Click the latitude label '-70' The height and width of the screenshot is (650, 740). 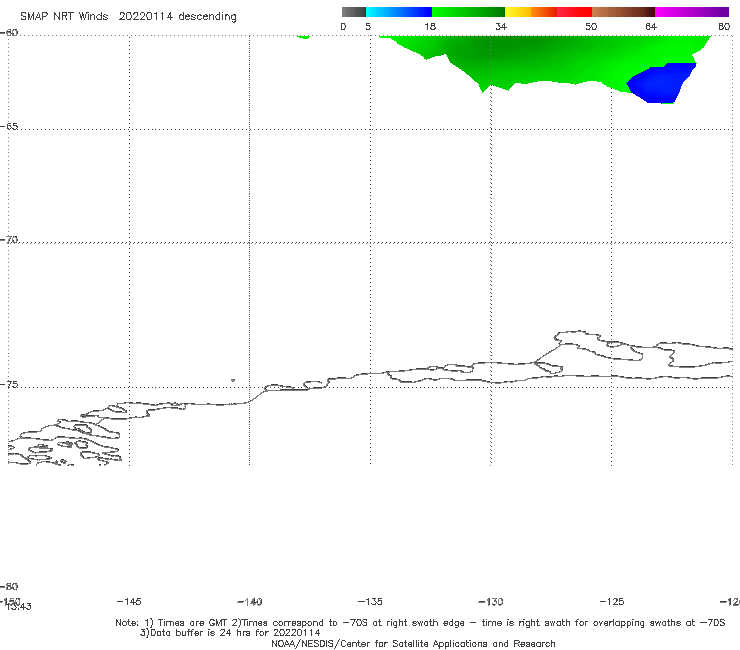click(9, 240)
